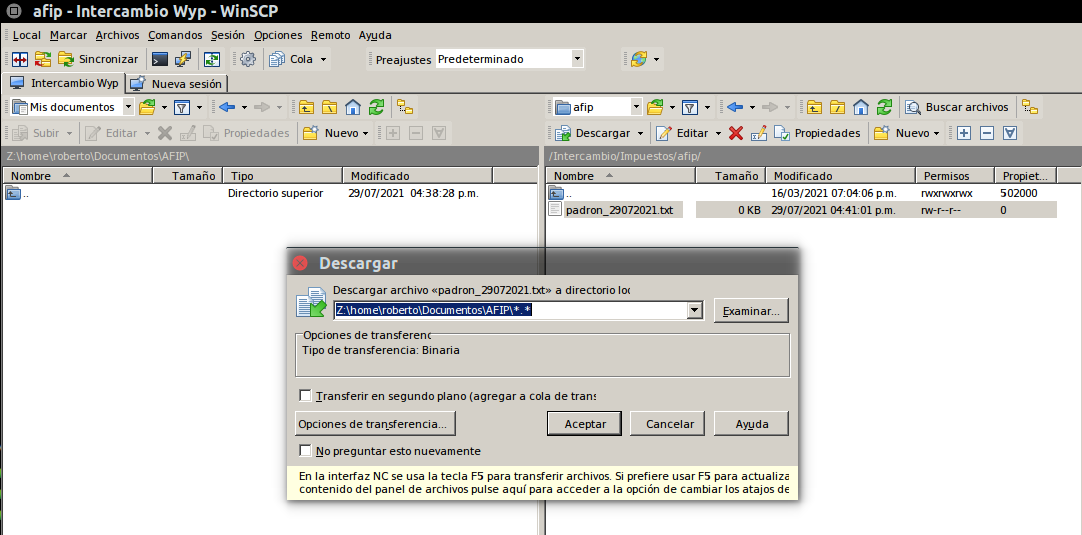Click Opciones de transferencia button

click(x=376, y=424)
